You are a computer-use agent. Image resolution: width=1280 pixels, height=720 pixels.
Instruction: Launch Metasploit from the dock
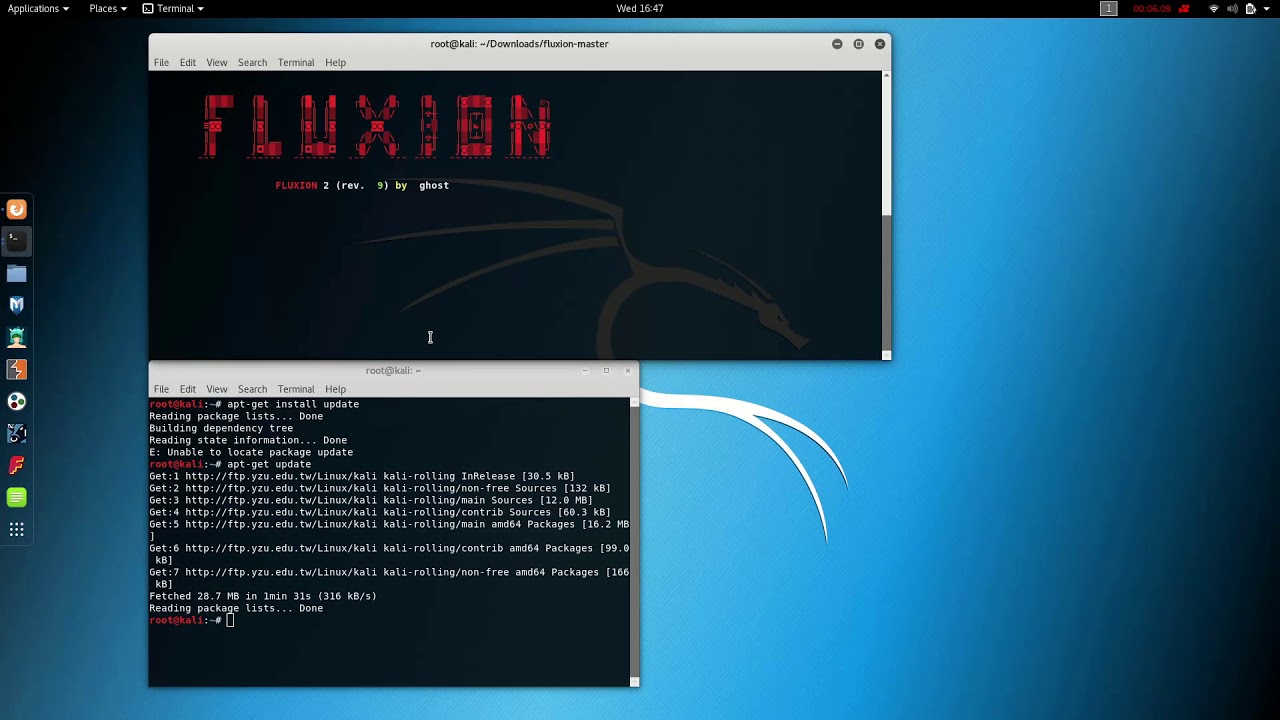(16, 305)
